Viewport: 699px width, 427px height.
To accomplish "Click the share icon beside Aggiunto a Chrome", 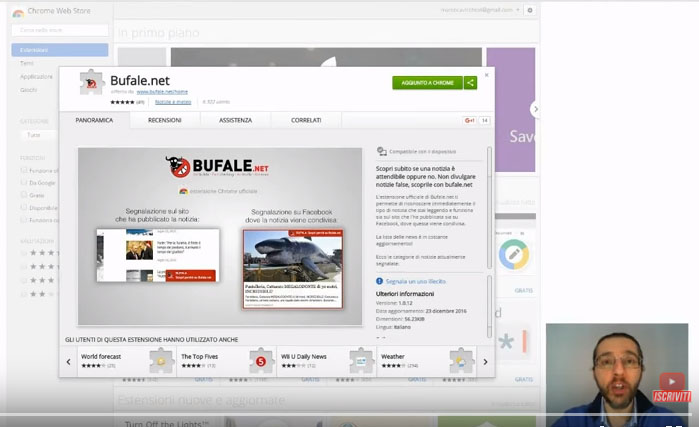I will pyautogui.click(x=470, y=83).
